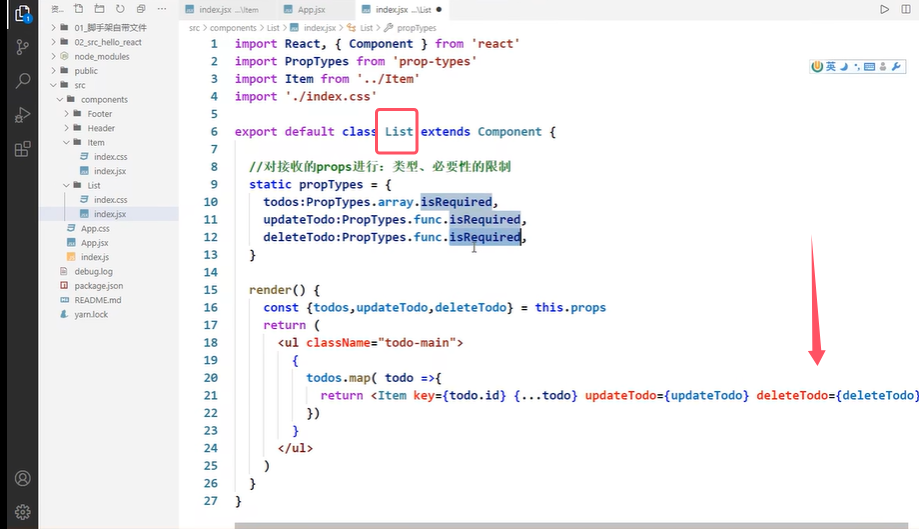This screenshot has height=529, width=919.
Task: Open debug.log file
Action: coord(93,271)
